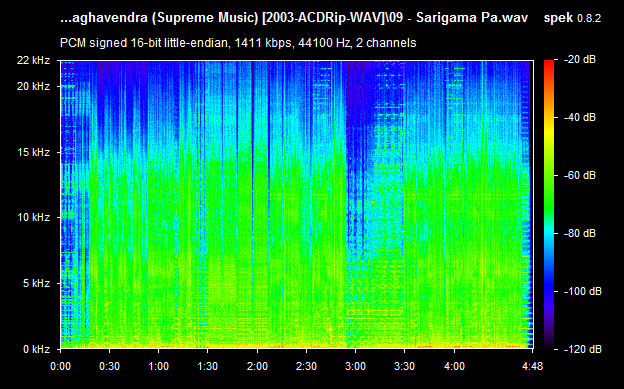Click the Sarigama Pa.wav file title
The image size is (624, 389).
pos(472,18)
